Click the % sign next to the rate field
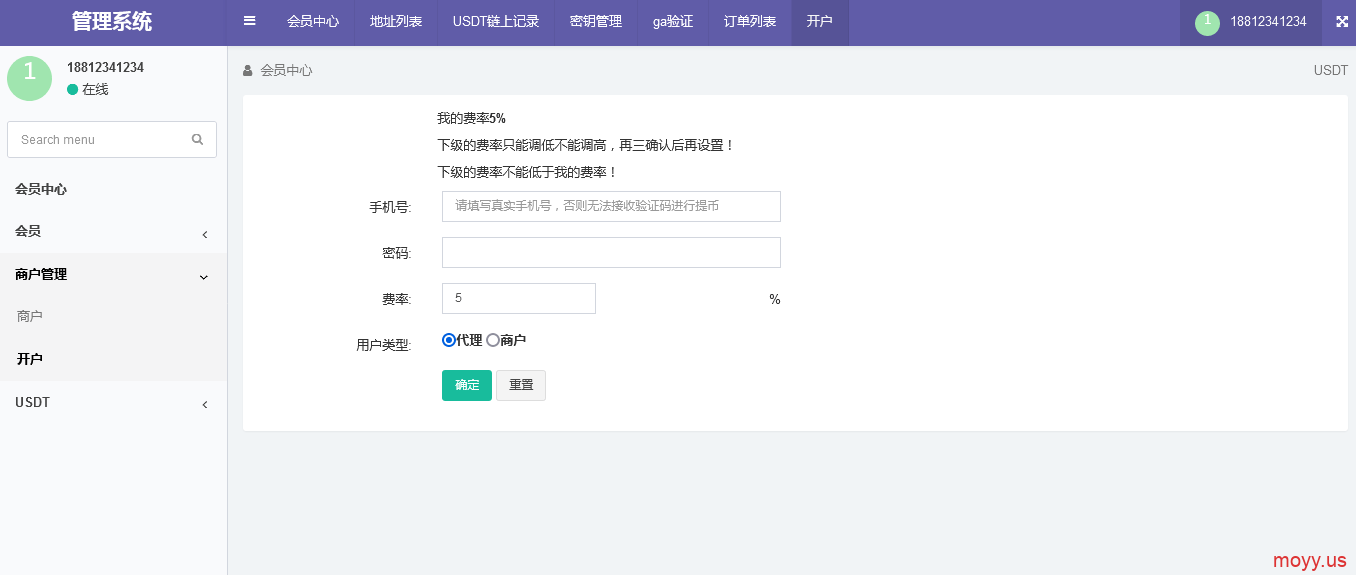 coord(775,299)
